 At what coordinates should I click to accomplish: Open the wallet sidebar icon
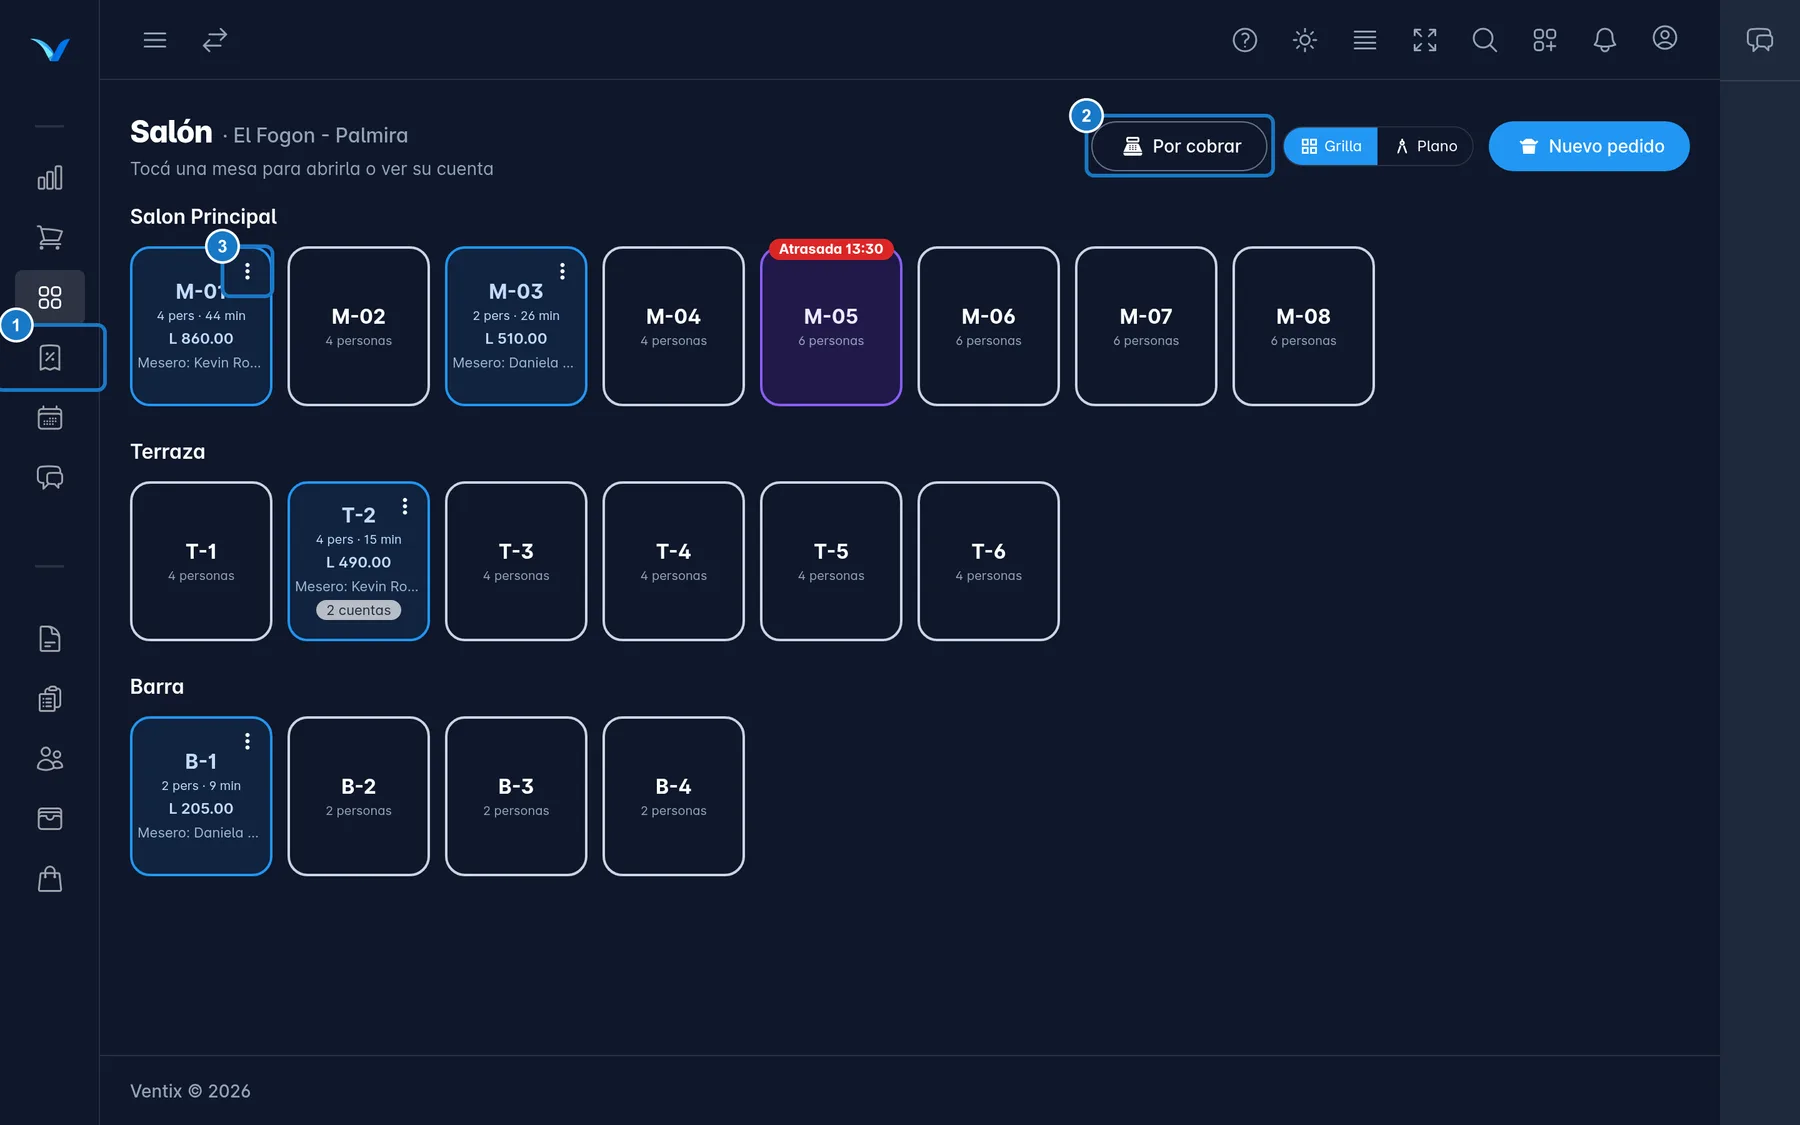click(x=50, y=819)
